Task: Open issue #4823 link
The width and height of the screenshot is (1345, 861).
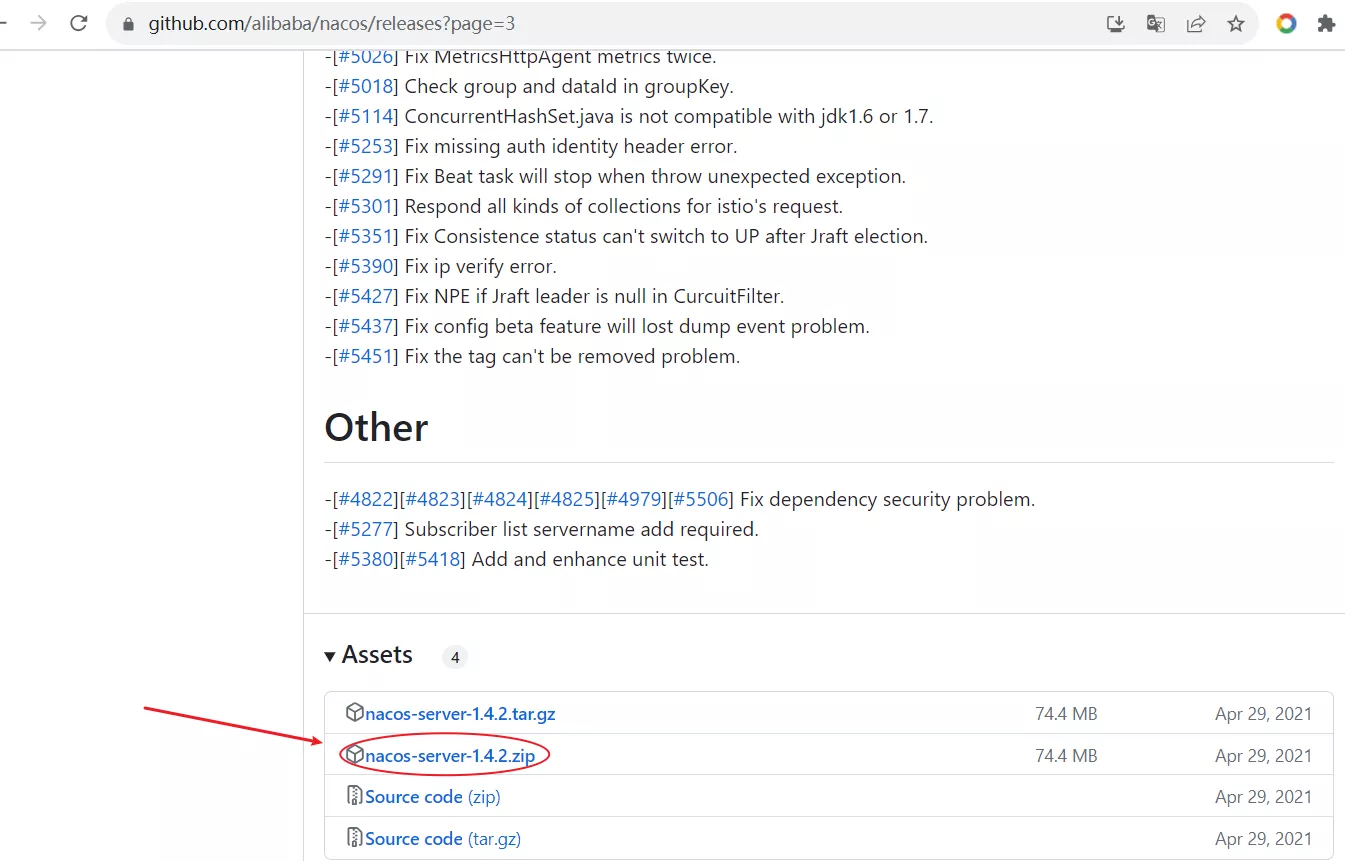Action: [x=432, y=500]
